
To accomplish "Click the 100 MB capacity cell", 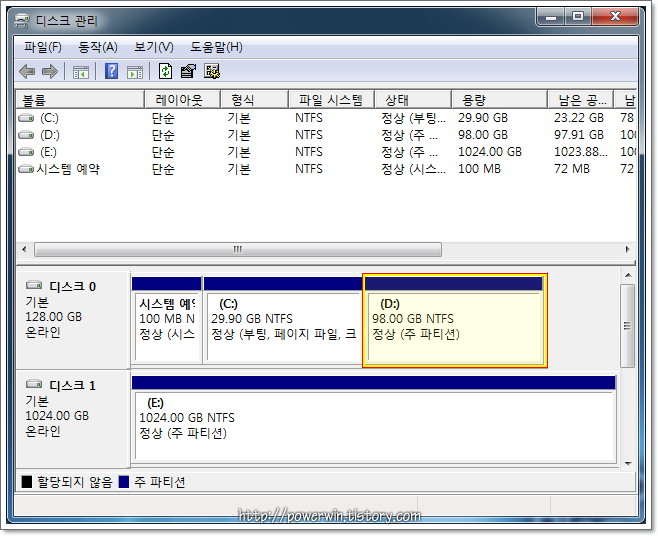I will pyautogui.click(x=479, y=169).
